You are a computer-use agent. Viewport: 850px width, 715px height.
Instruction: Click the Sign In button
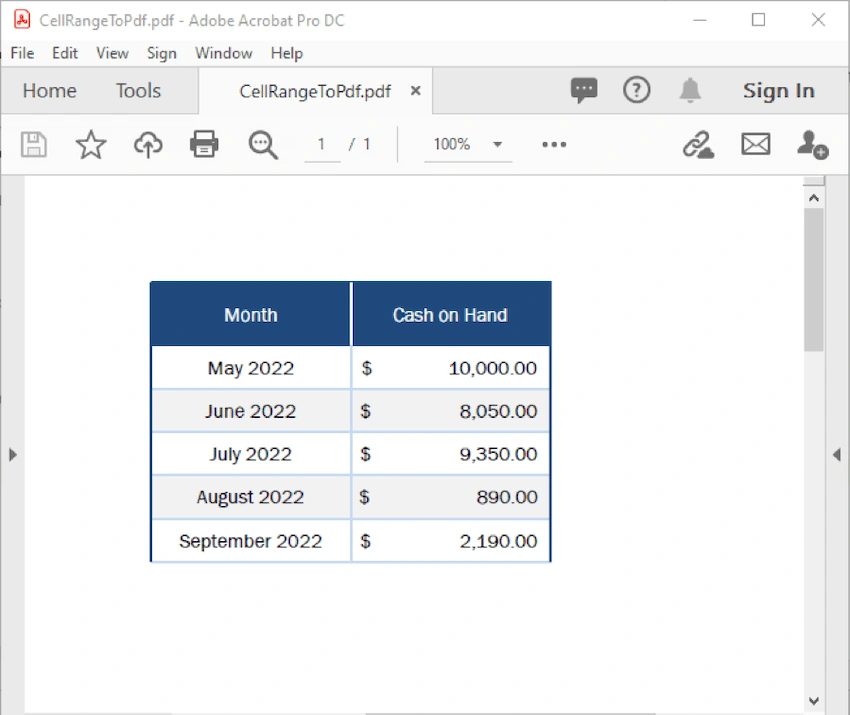point(778,91)
